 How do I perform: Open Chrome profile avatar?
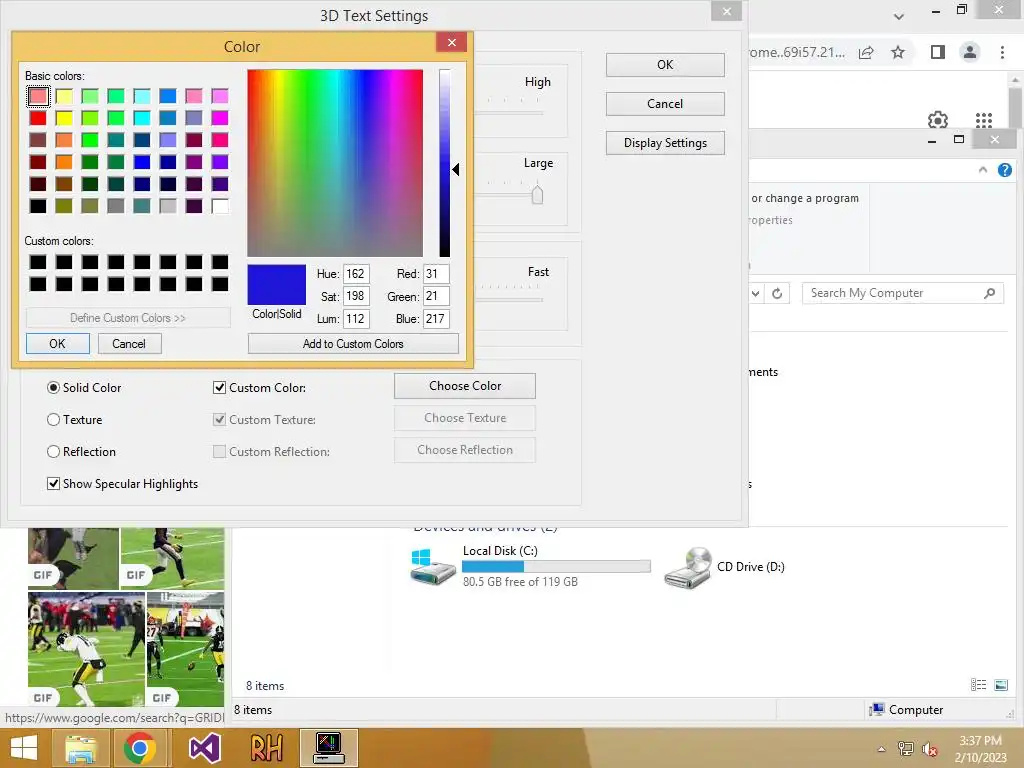tap(970, 52)
